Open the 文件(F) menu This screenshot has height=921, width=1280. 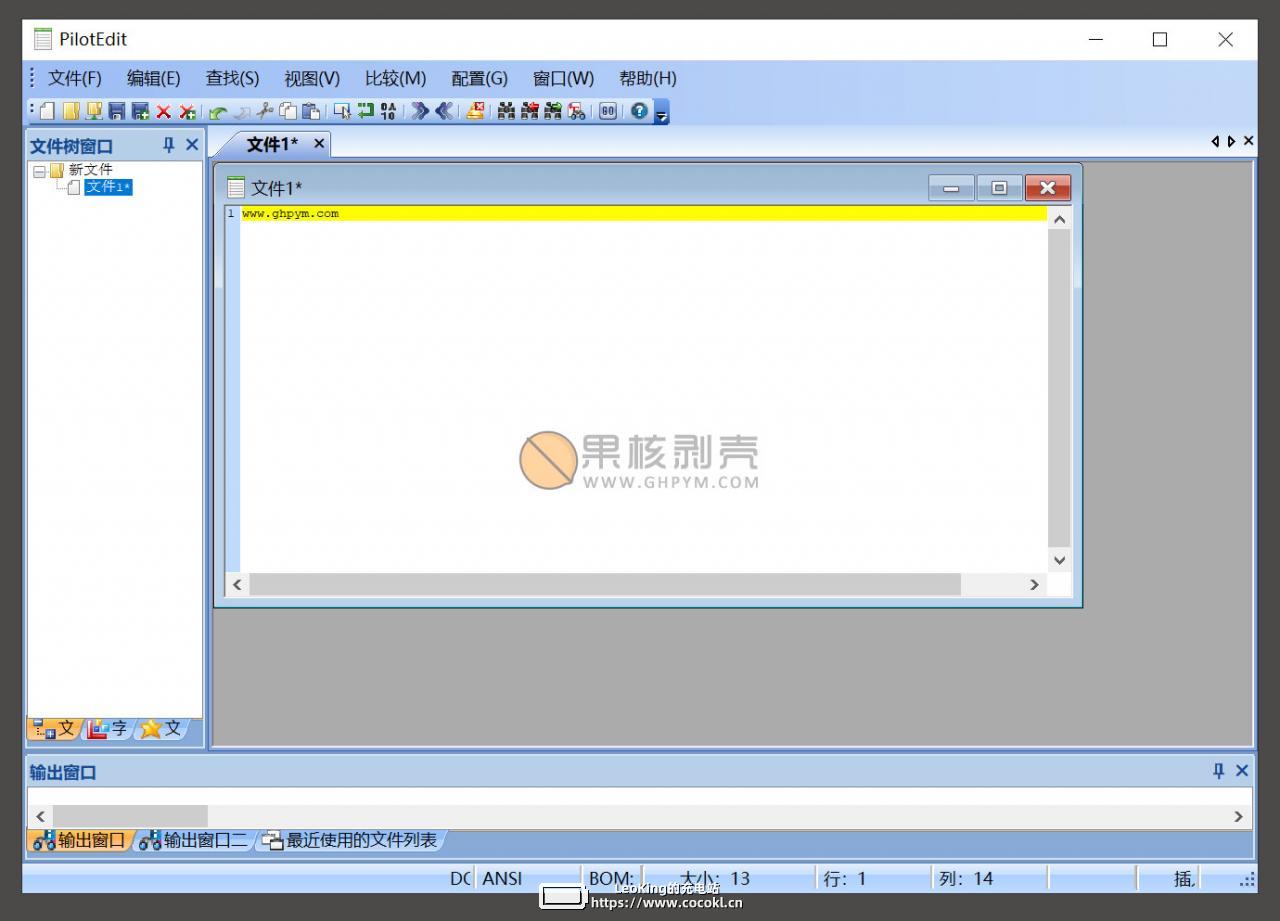coord(75,78)
